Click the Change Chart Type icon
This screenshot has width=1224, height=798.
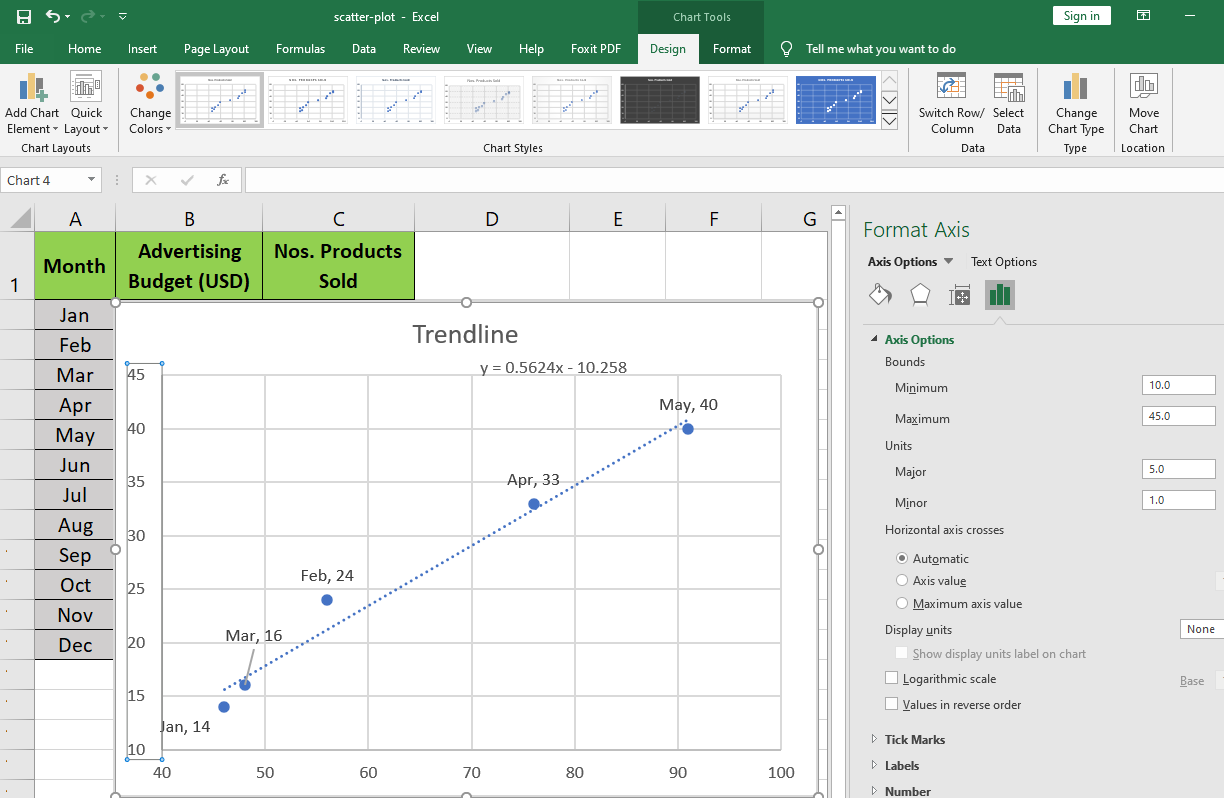[1075, 88]
